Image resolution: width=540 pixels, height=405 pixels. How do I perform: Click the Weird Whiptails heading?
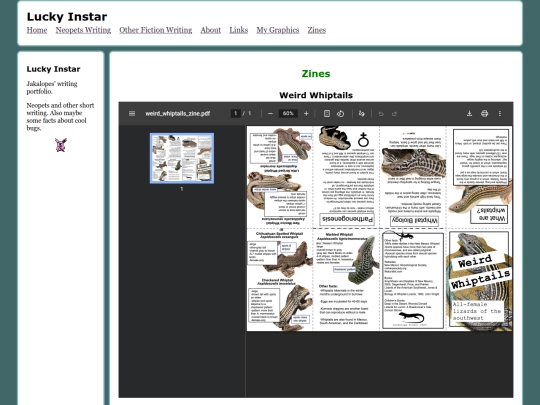coord(316,95)
